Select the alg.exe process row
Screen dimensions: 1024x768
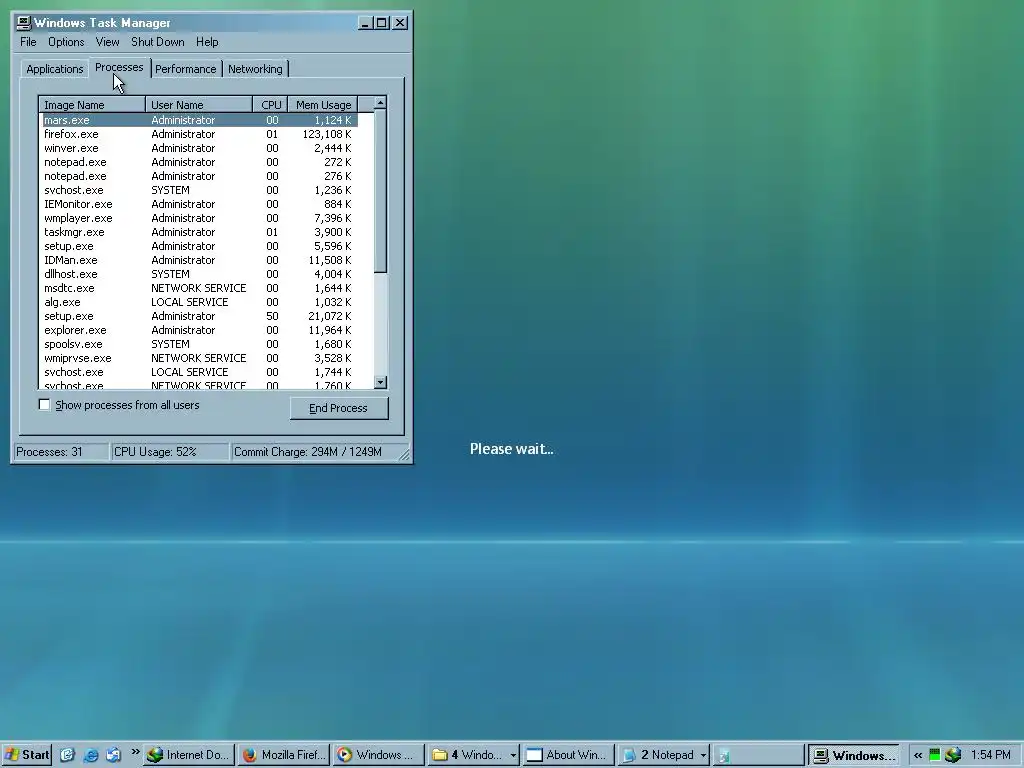(x=199, y=302)
